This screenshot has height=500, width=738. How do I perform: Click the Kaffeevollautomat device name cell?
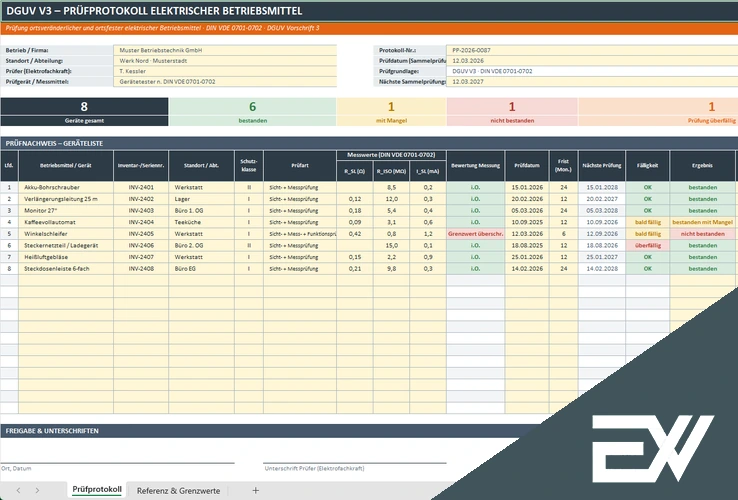66,222
